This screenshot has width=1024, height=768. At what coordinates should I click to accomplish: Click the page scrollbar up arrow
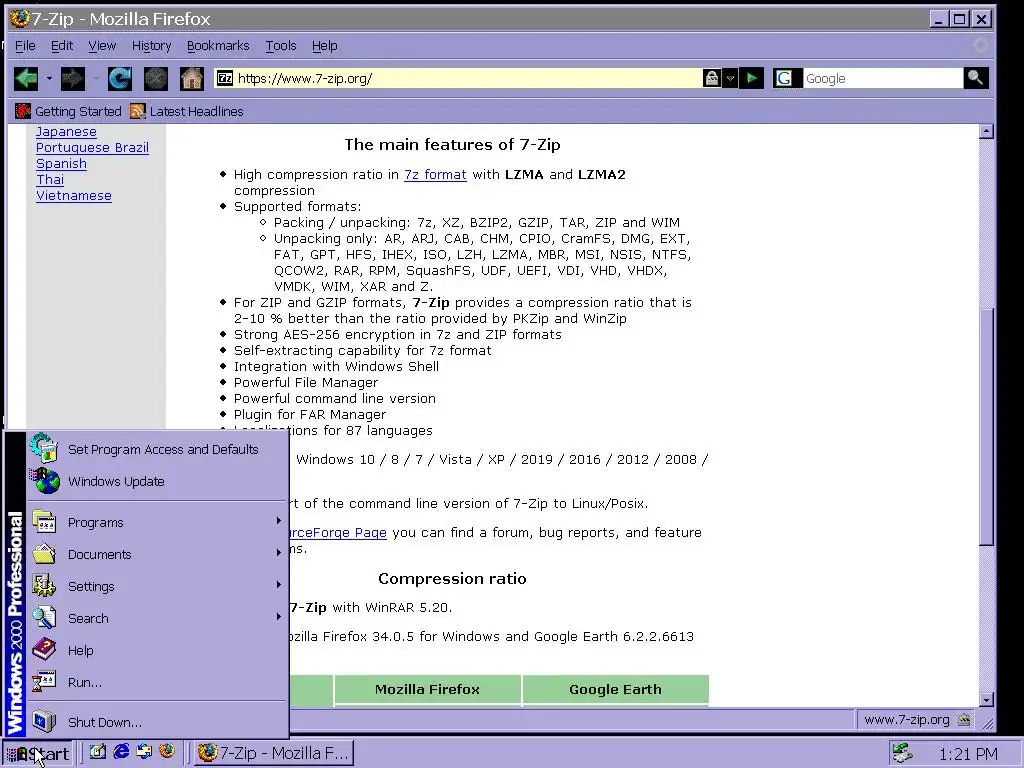pyautogui.click(x=986, y=131)
